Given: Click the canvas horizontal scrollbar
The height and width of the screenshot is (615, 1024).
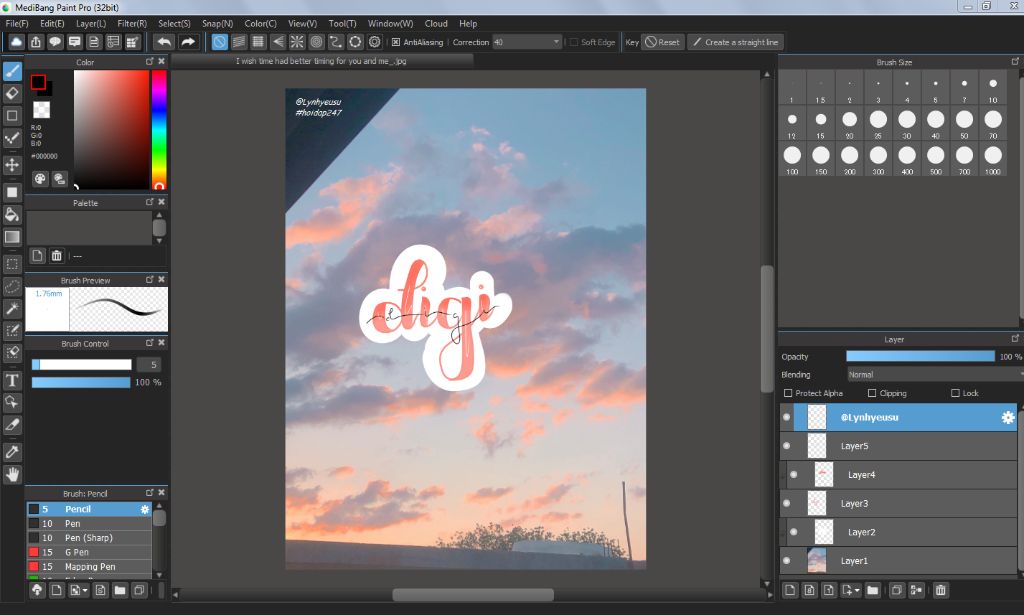Looking at the screenshot, I should click(x=473, y=595).
